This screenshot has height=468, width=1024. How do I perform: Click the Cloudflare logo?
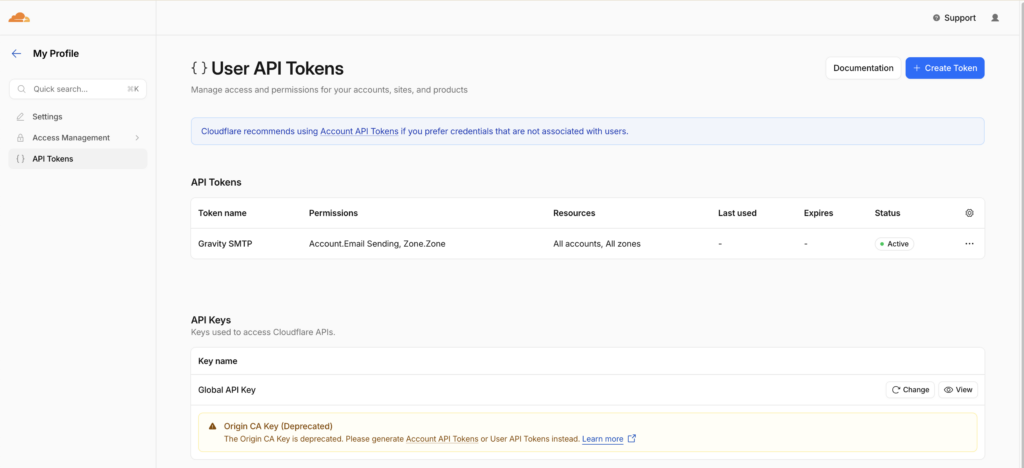coord(19,17)
